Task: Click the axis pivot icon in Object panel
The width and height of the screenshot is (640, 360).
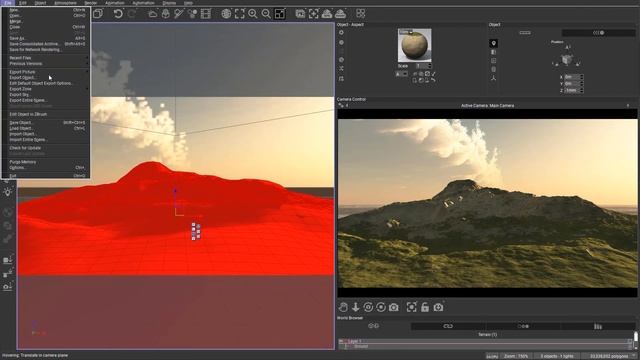Action: [x=493, y=78]
